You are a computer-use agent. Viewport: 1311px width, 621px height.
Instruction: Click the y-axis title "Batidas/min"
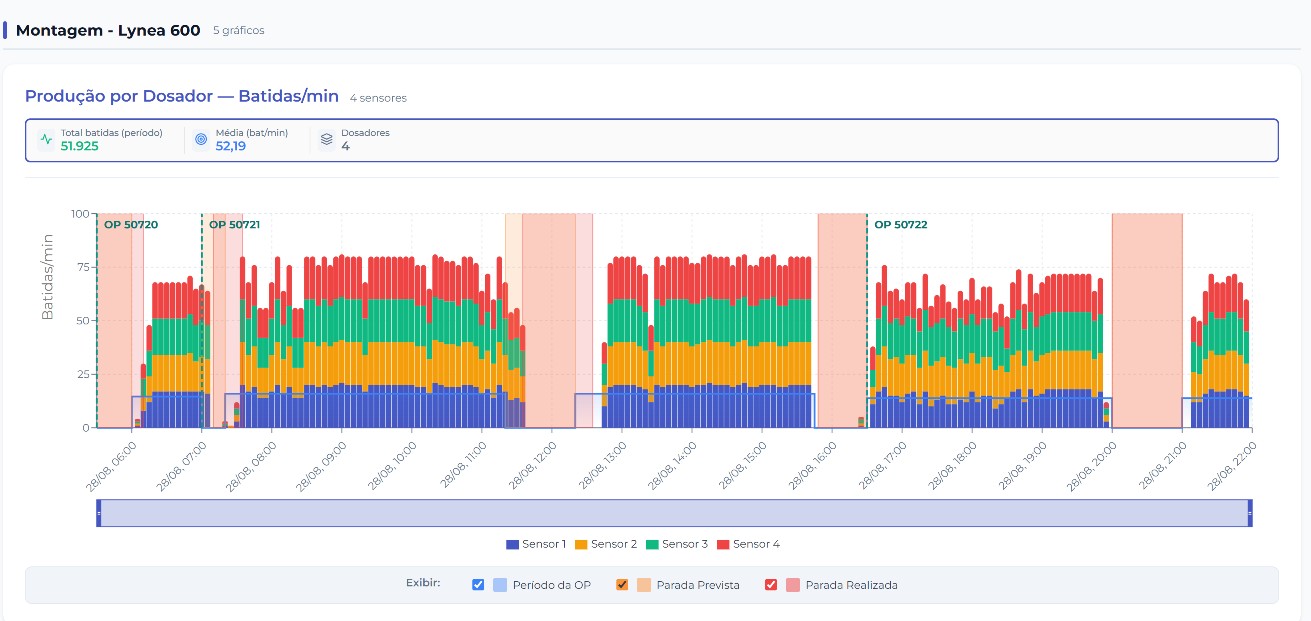(48, 276)
